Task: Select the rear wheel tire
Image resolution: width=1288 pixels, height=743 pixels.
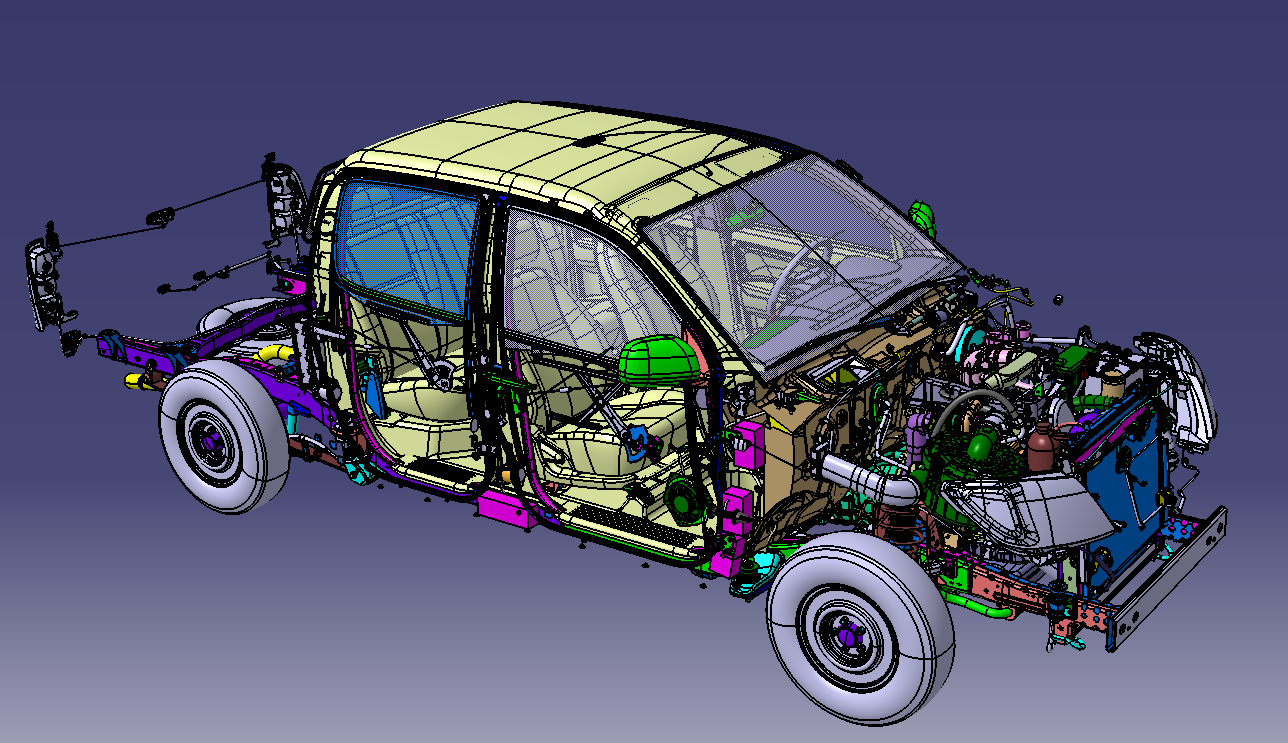Action: [223, 437]
